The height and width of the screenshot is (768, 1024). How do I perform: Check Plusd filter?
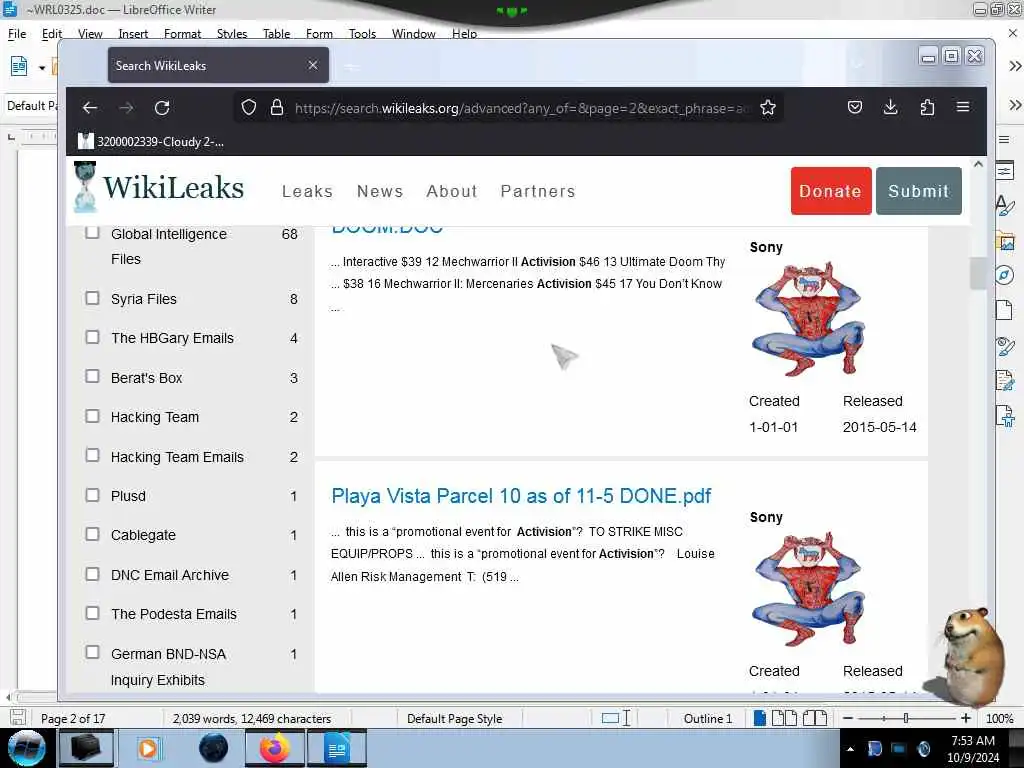pyautogui.click(x=92, y=495)
